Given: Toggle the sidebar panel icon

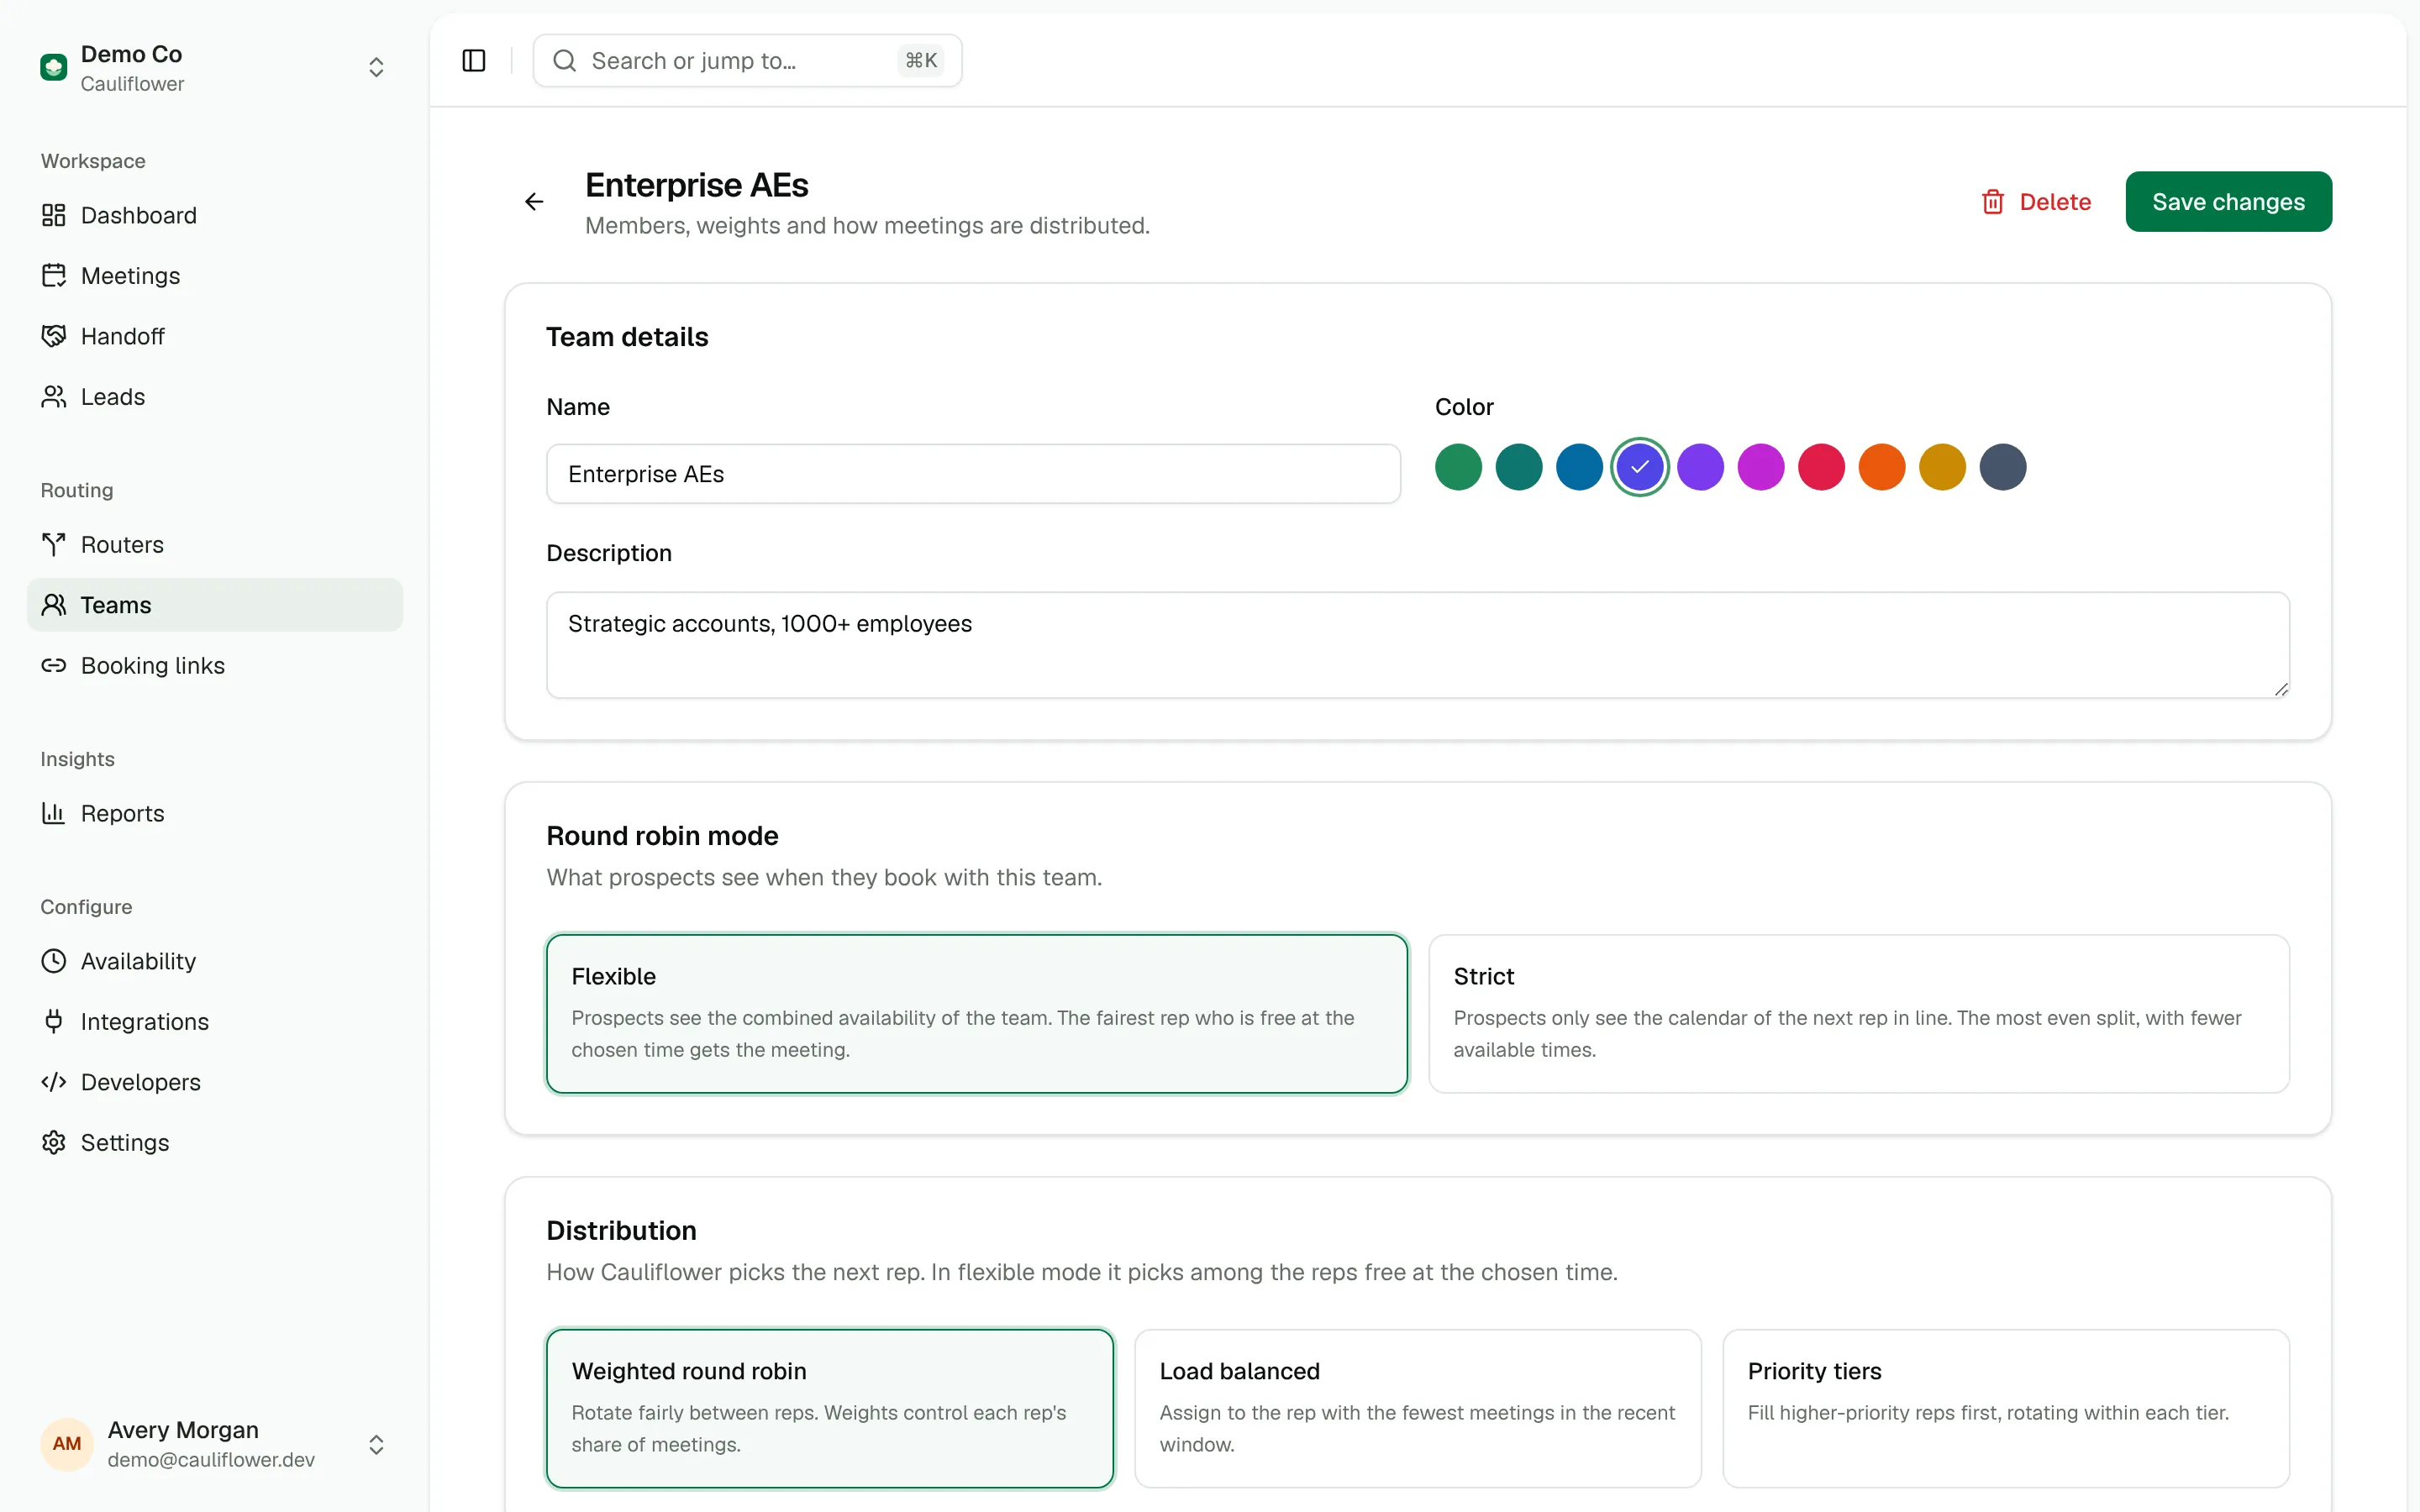Looking at the screenshot, I should tap(474, 61).
